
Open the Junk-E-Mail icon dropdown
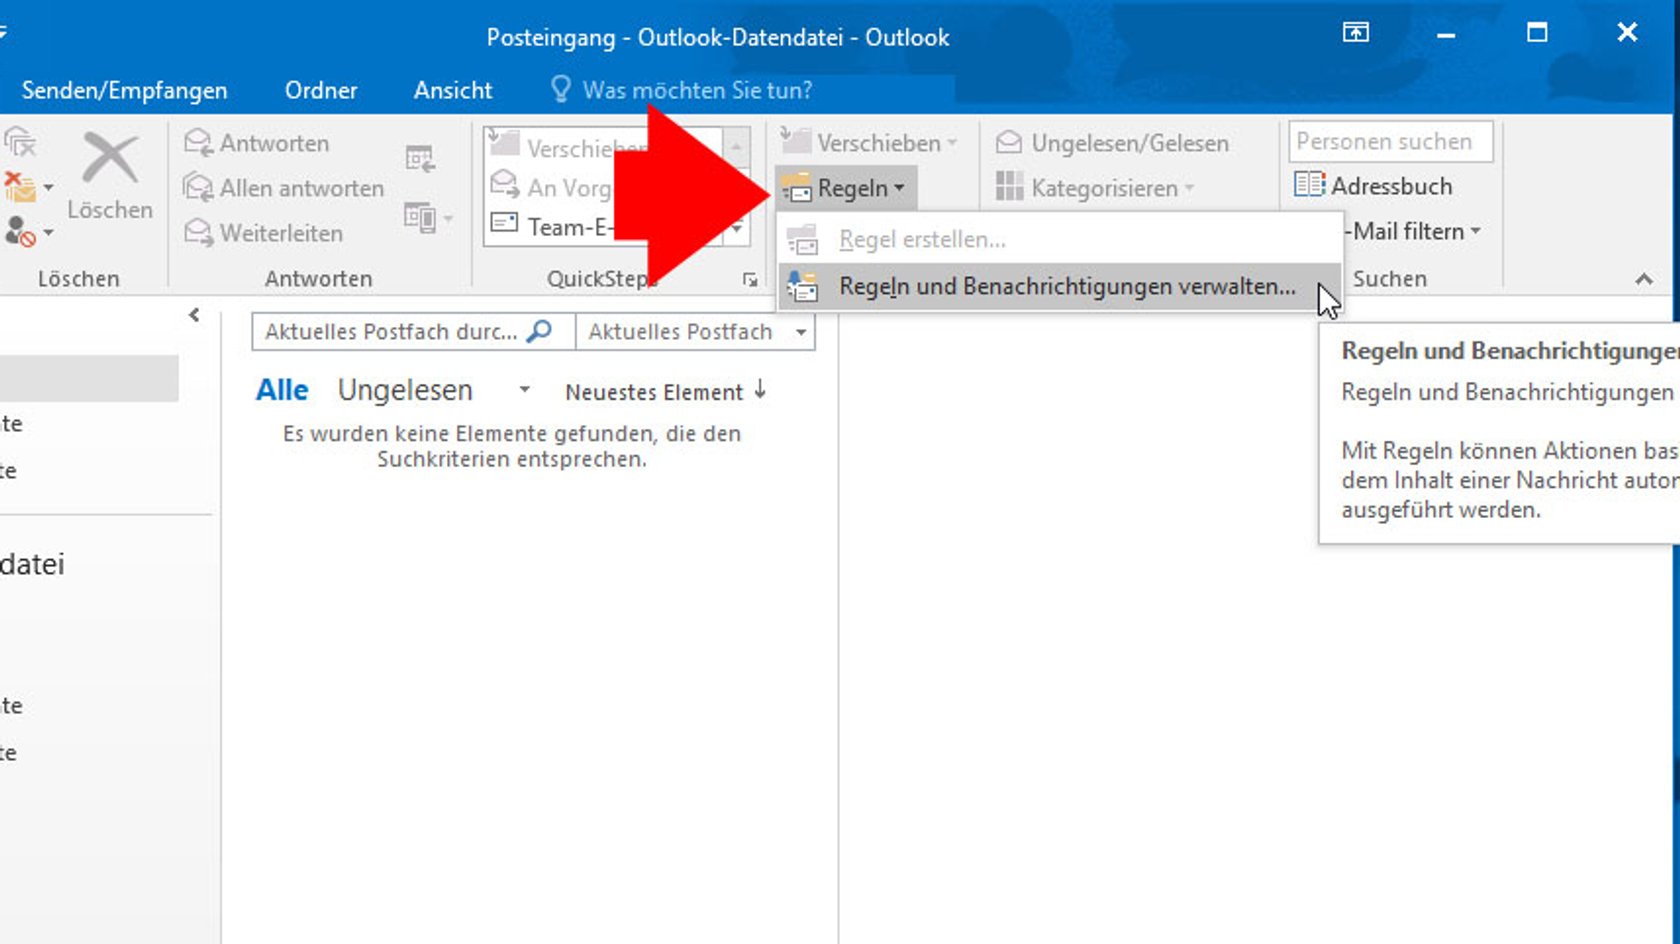(28, 232)
